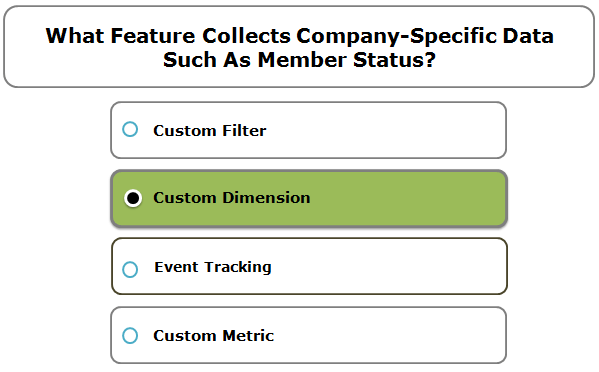Click "Member Status?" in the question heading
The height and width of the screenshot is (372, 599).
tap(346, 60)
